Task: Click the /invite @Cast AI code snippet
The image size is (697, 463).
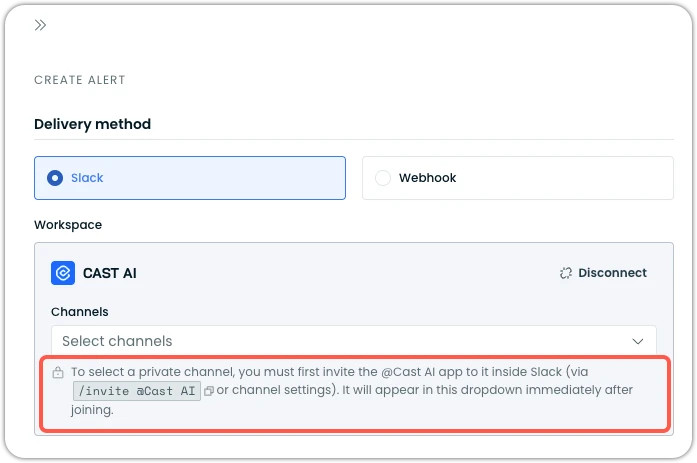Action: coord(137,391)
